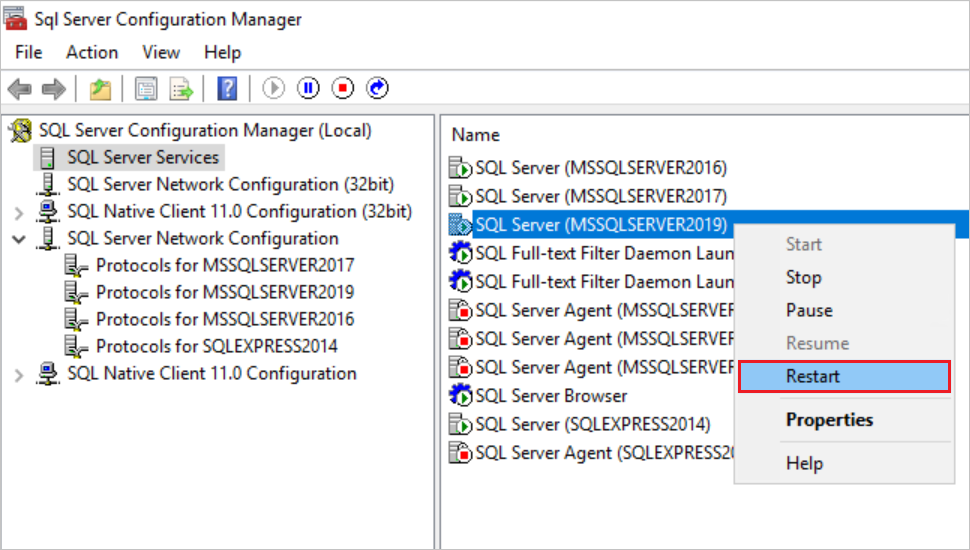Click the Name column header
Screen dimensions: 970x550
click(x=476, y=135)
